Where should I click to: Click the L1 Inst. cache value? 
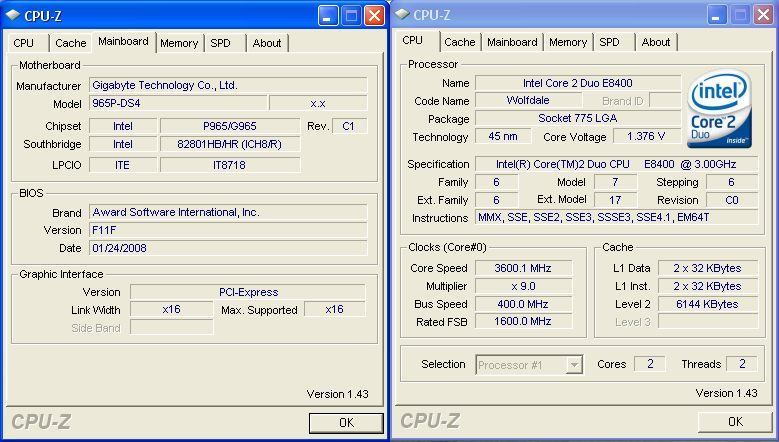pyautogui.click(x=708, y=286)
